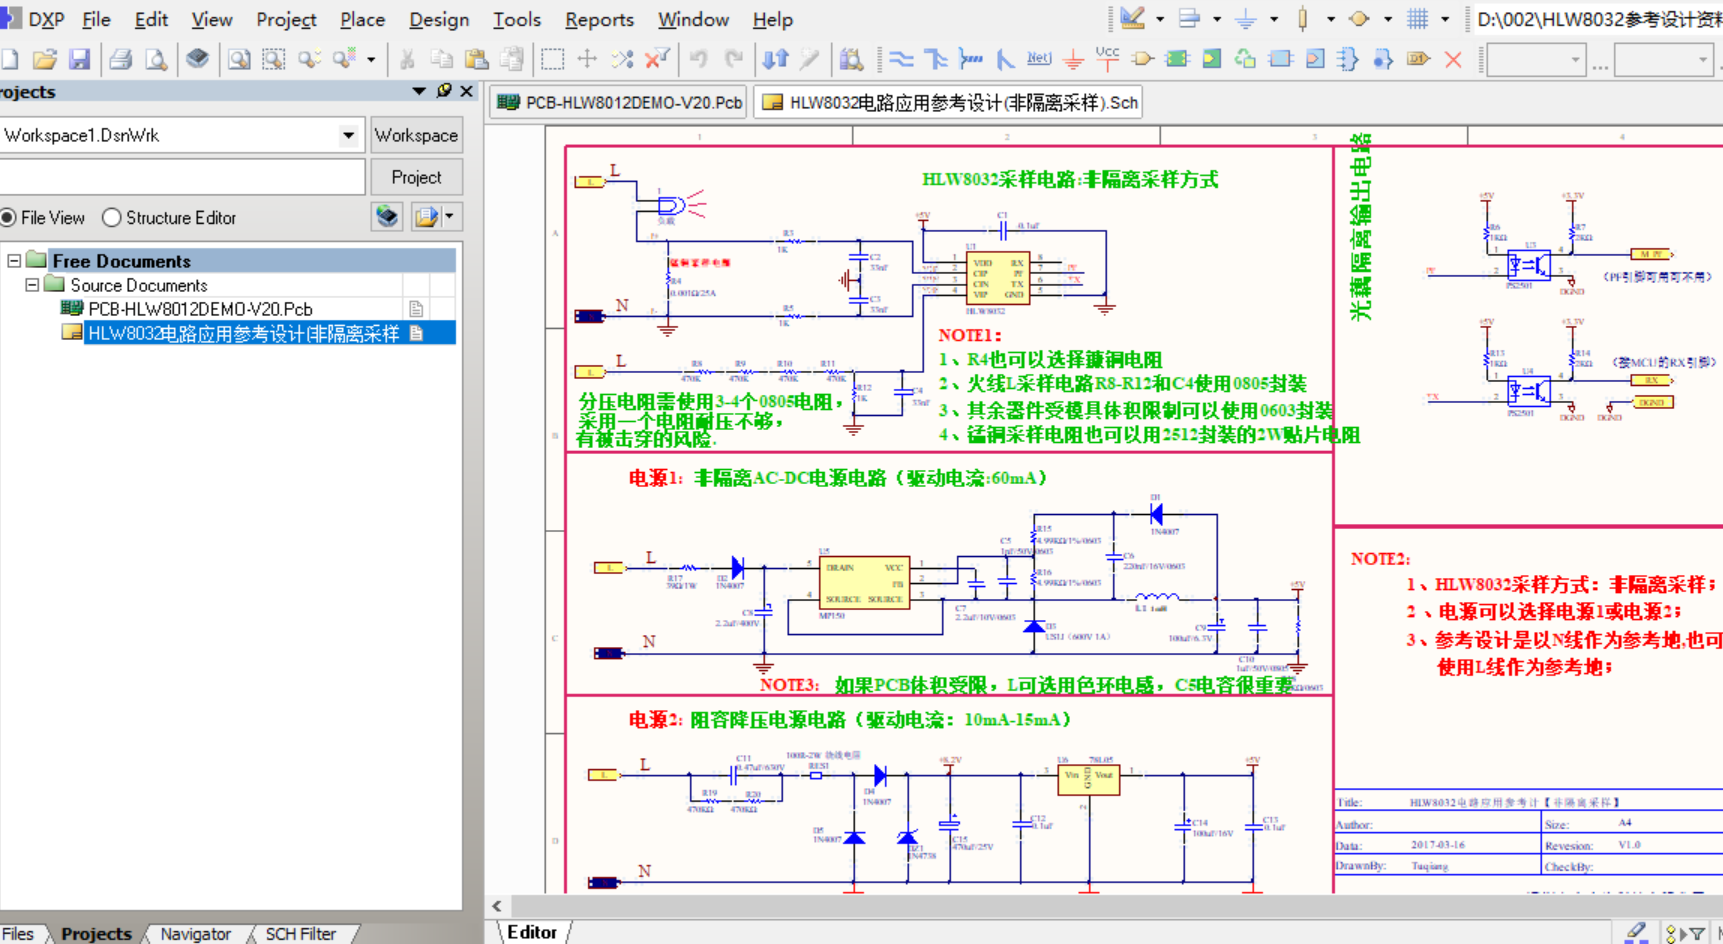Open Print Preview from the toolbar
Image resolution: width=1723 pixels, height=944 pixels.
pos(156,59)
